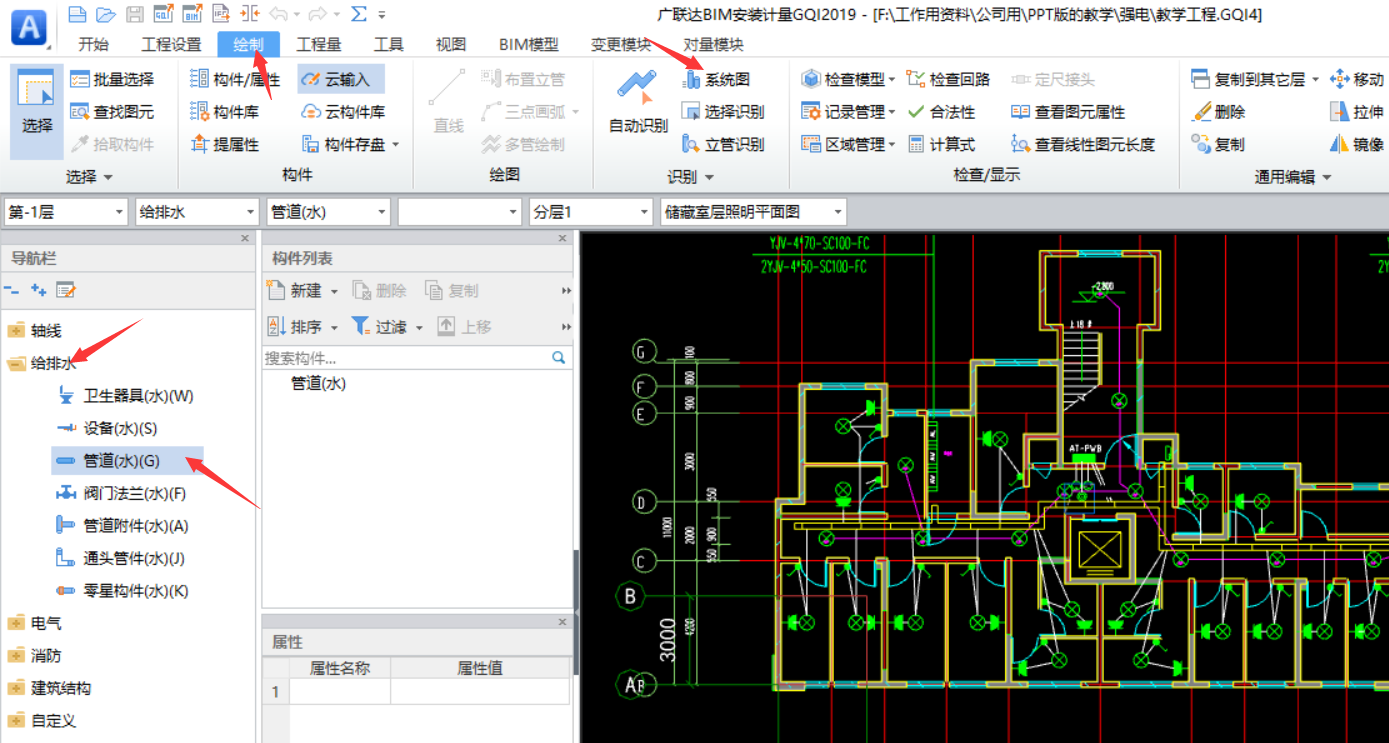Click edit list icon in navigation bar

(x=66, y=290)
